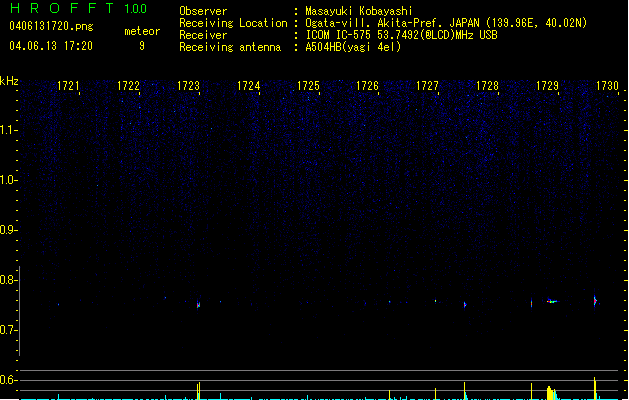The width and height of the screenshot is (629, 400).
Task: Click the meteor label
Action: click(x=142, y=31)
